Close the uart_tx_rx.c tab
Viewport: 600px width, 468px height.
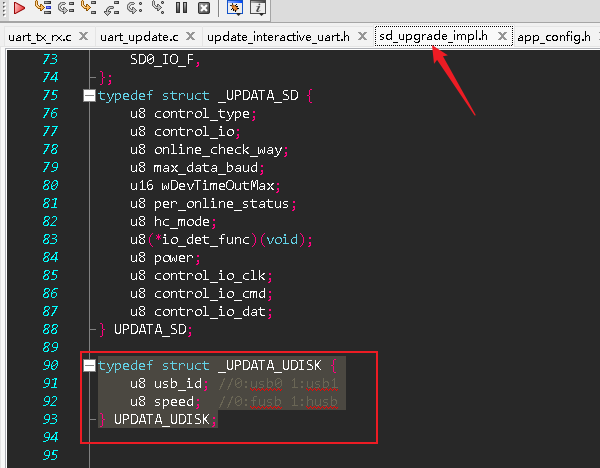point(83,36)
